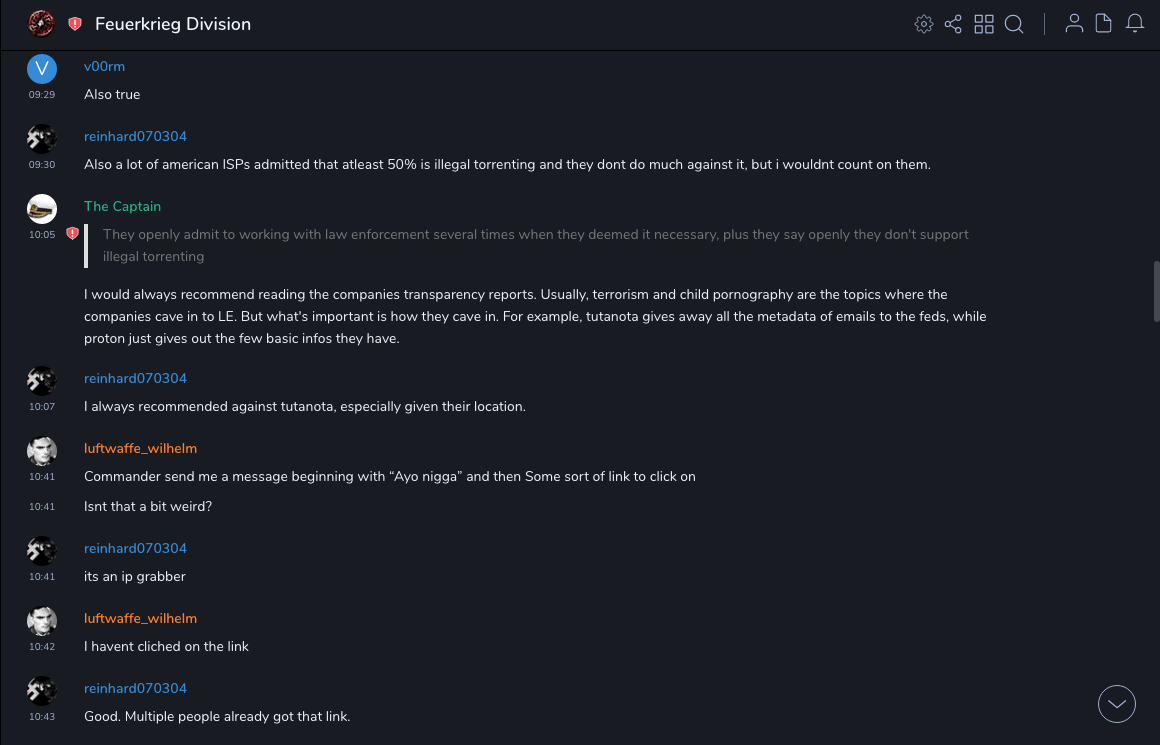Viewport: 1160px width, 745px height.
Task: Open the grid view icon in header
Action: click(984, 24)
